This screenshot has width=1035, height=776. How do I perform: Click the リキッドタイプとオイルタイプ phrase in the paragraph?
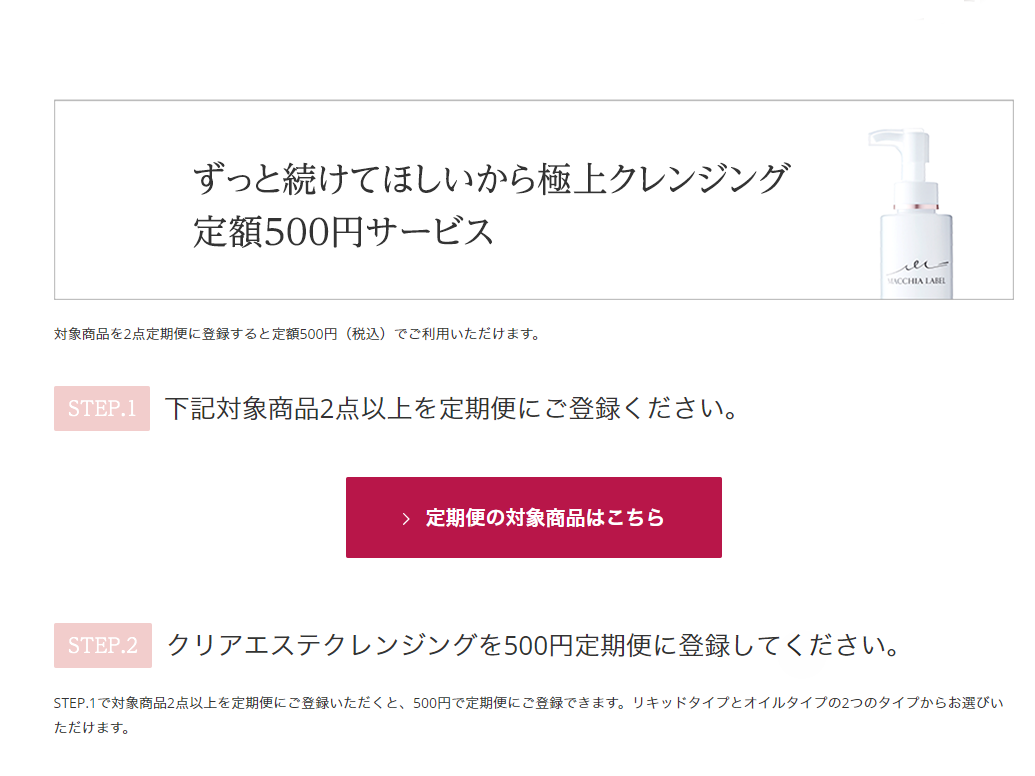729,703
